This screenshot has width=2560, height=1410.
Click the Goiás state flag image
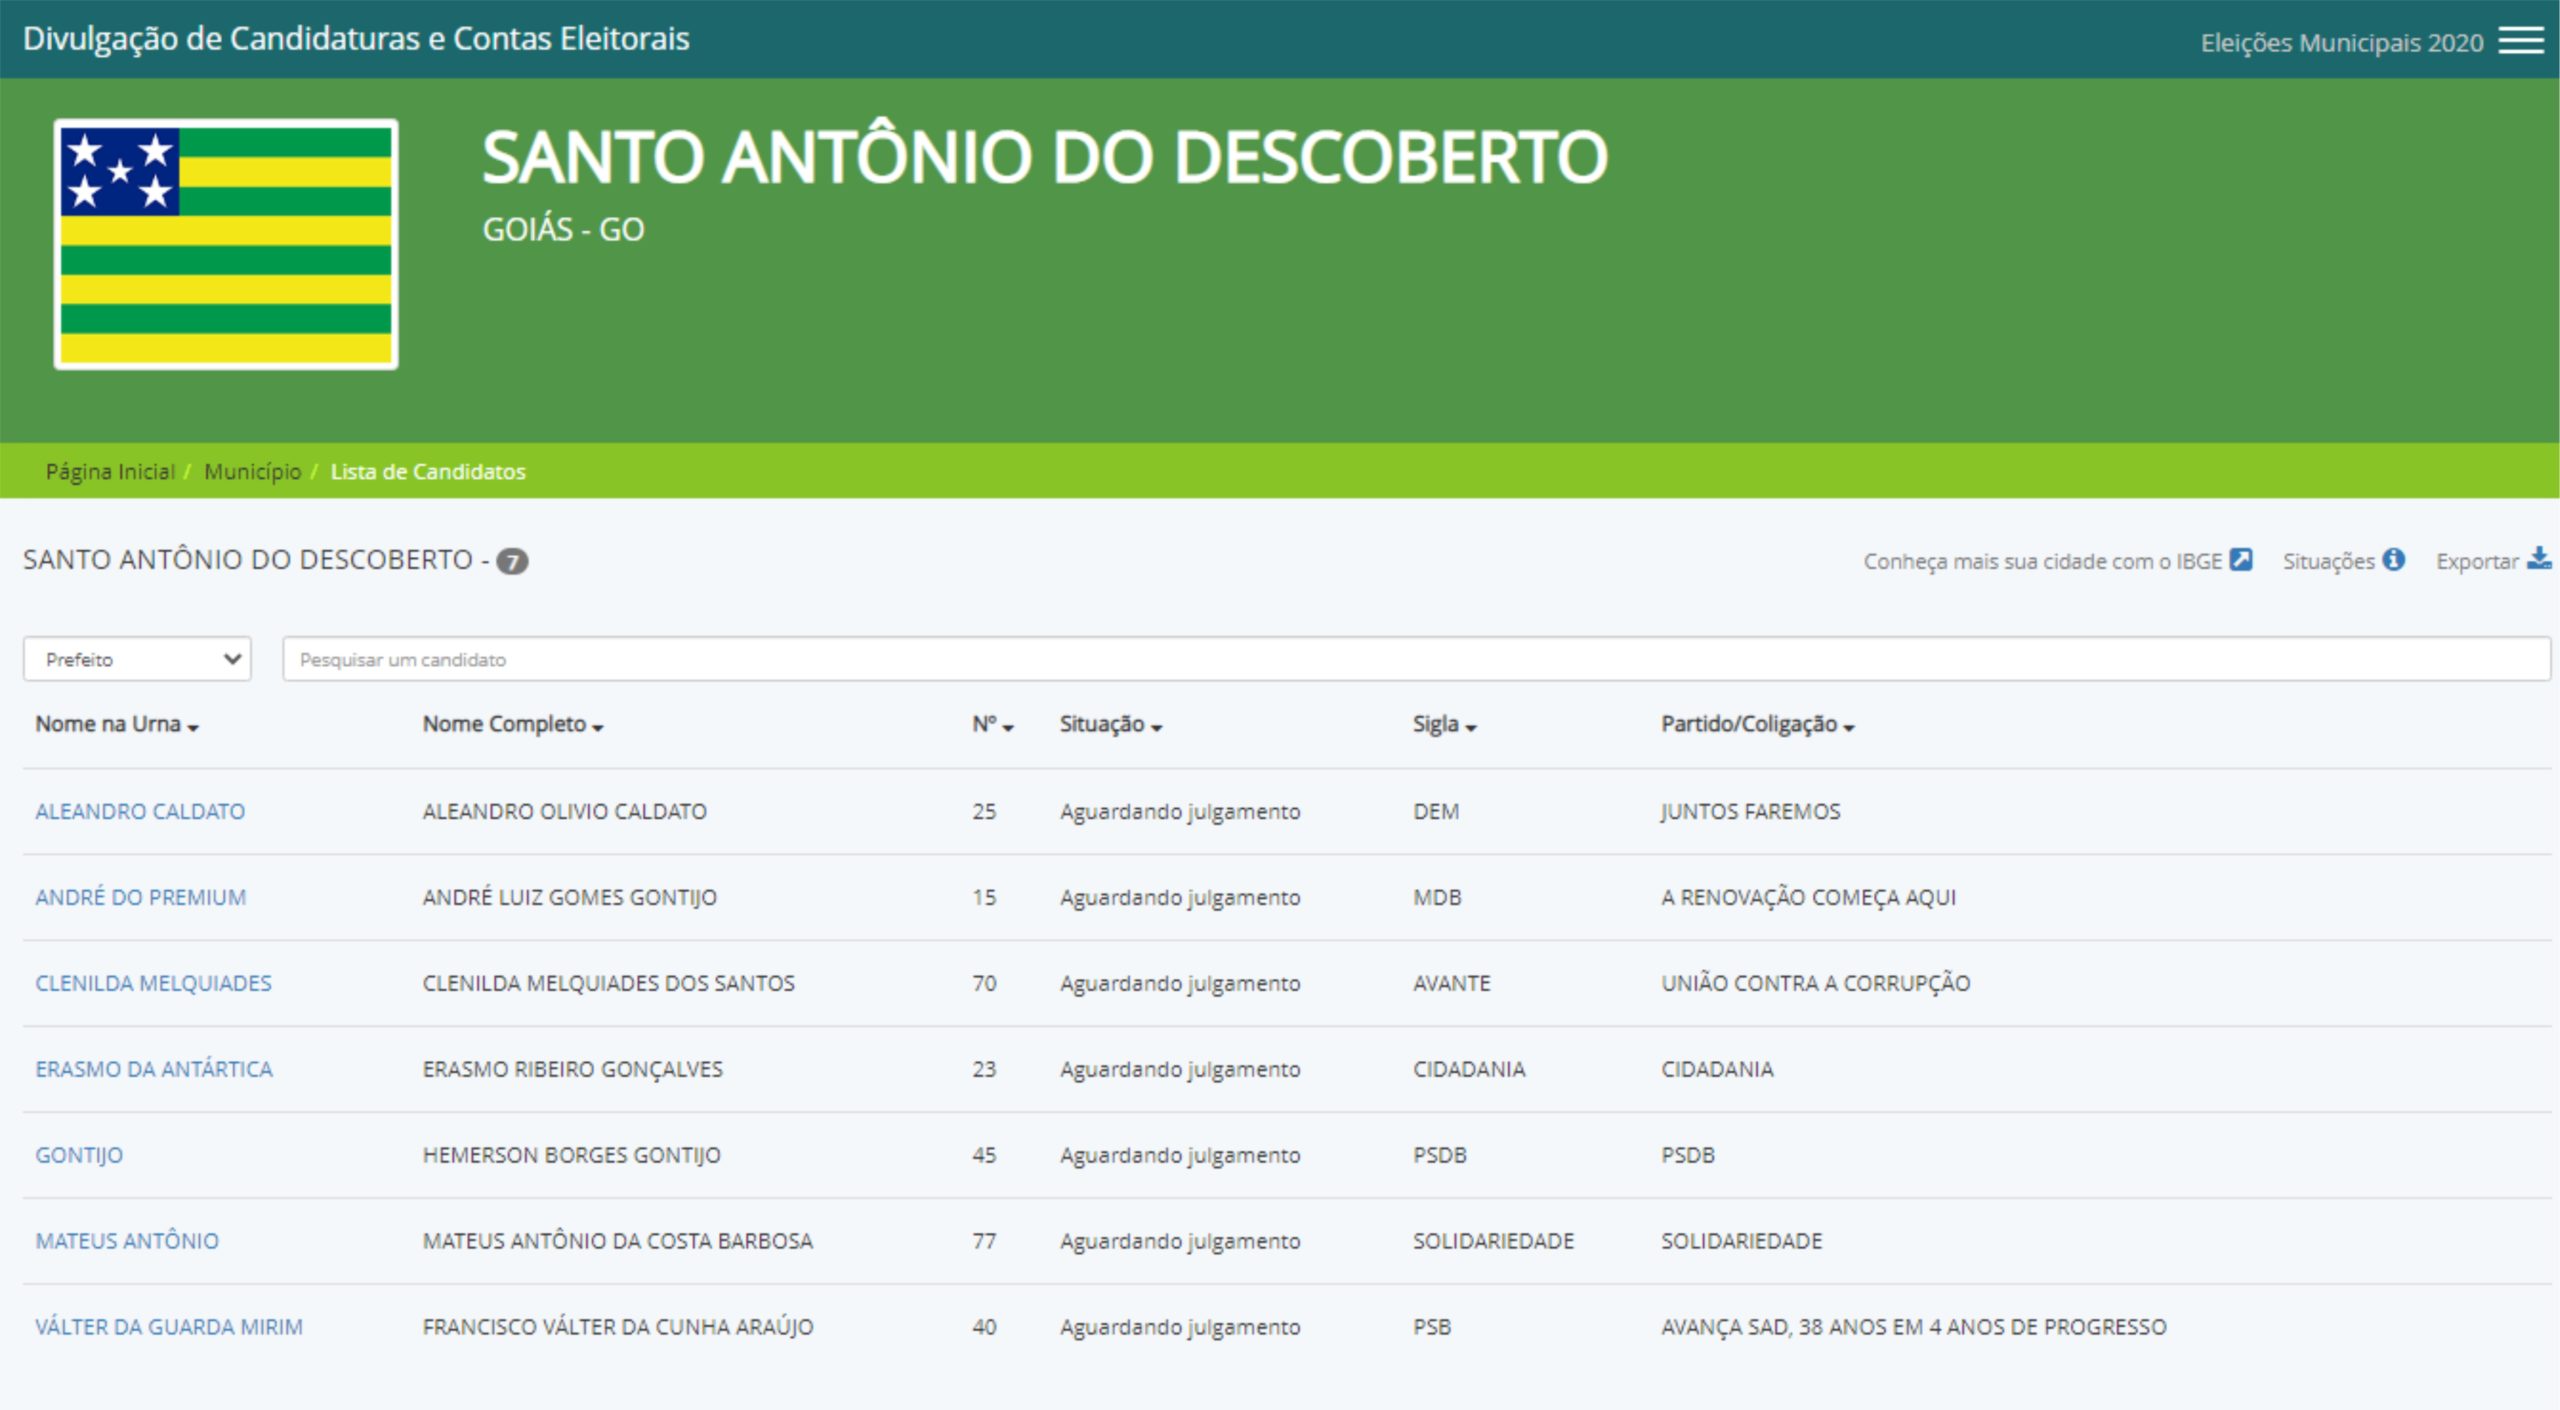pos(226,244)
